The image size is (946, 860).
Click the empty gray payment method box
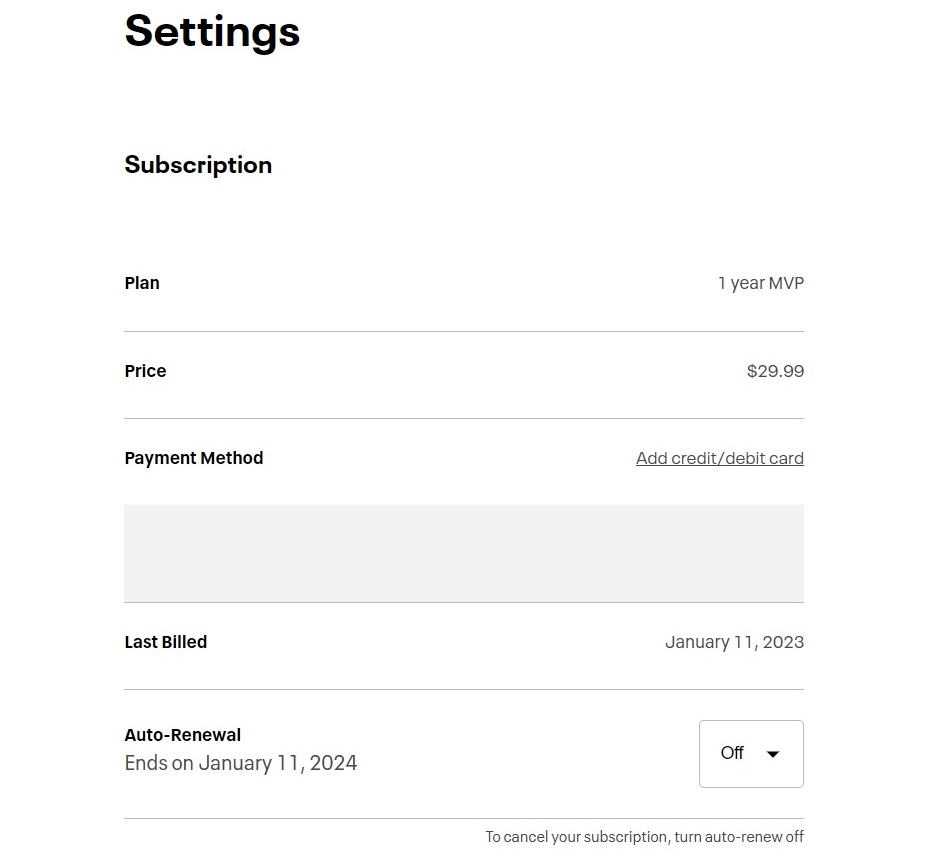[x=464, y=553]
